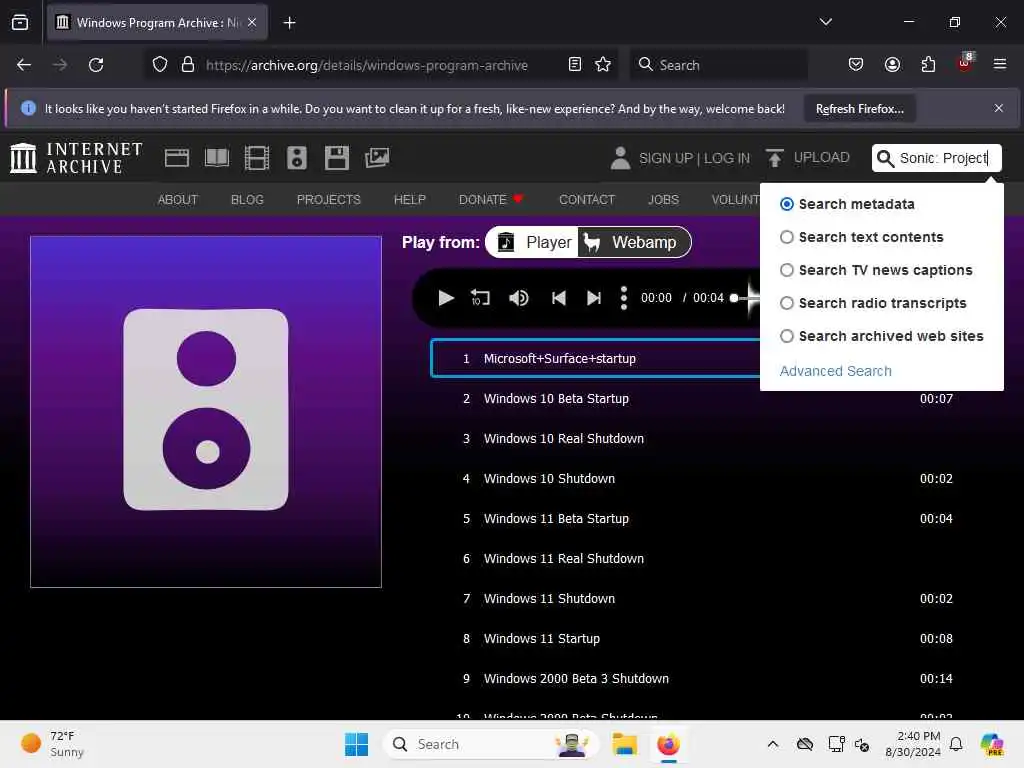Open the ABOUT menu item
1024x768 pixels.
pos(178,200)
